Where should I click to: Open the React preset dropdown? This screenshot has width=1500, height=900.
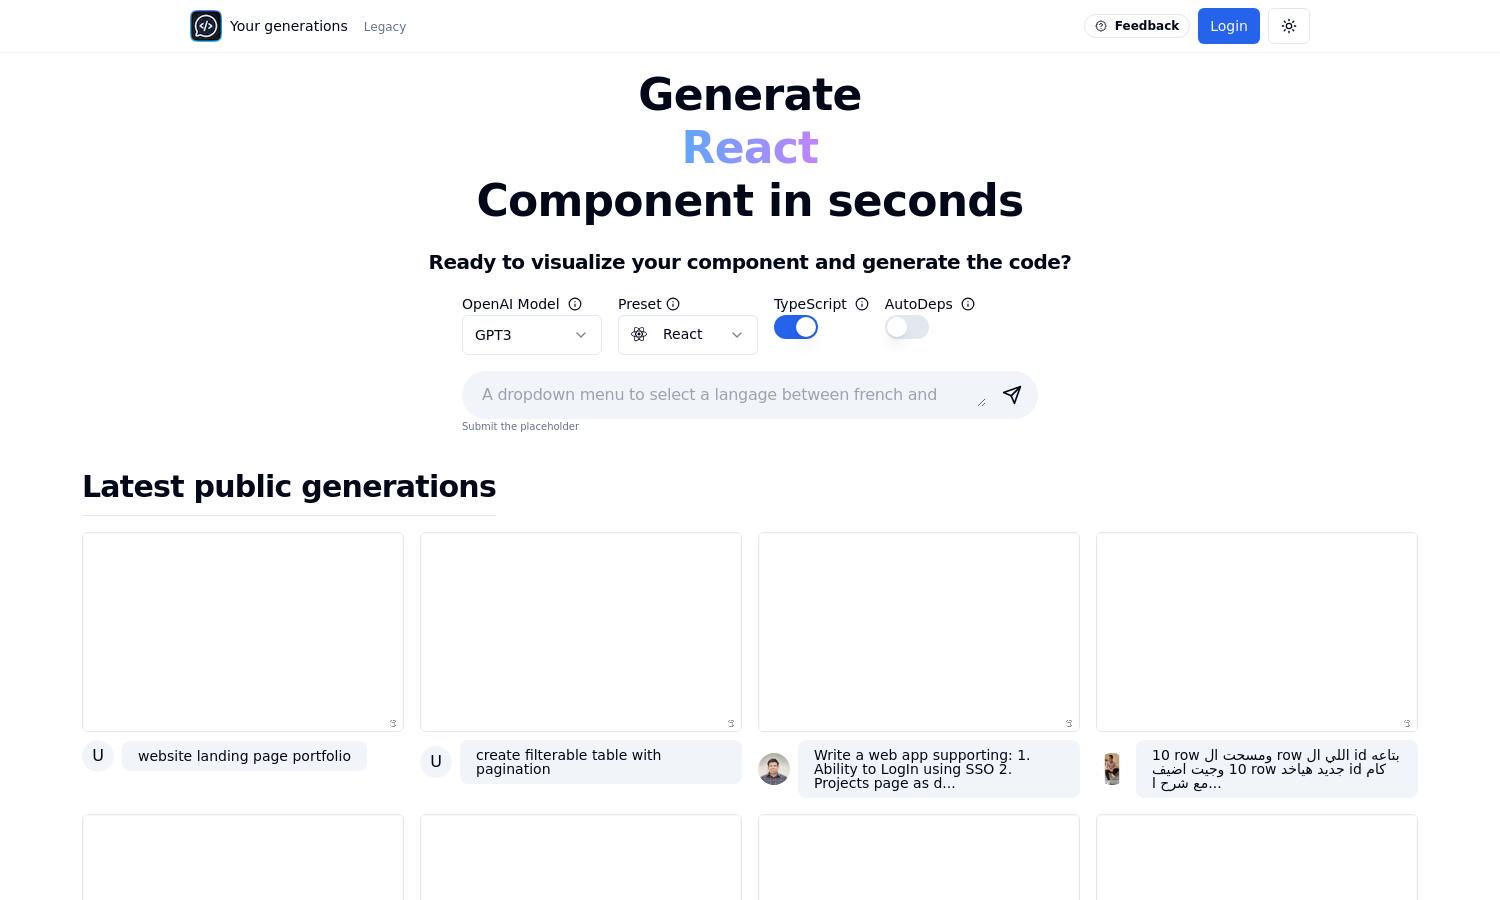point(688,335)
